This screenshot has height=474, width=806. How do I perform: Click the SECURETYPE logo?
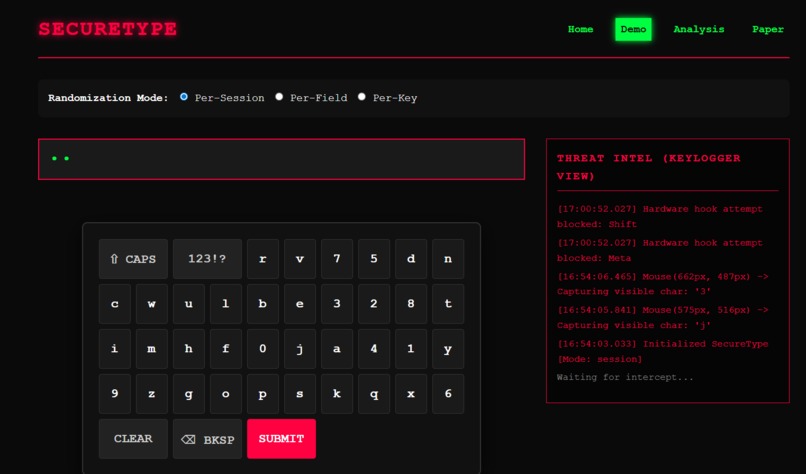coord(108,29)
